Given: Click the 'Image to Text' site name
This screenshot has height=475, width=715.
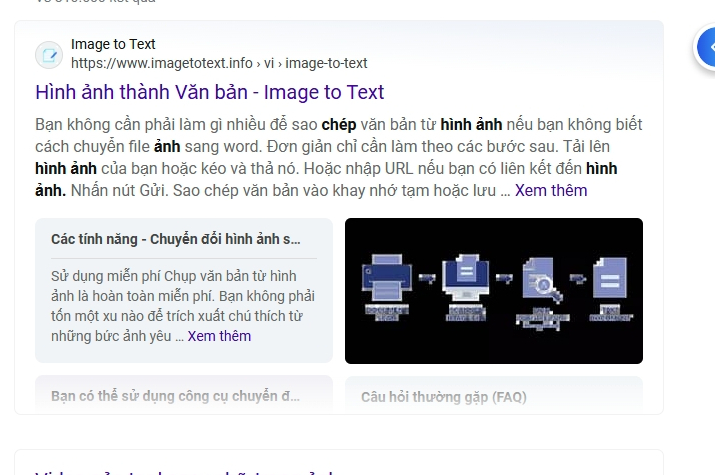Looking at the screenshot, I should pyautogui.click(x=113, y=44).
